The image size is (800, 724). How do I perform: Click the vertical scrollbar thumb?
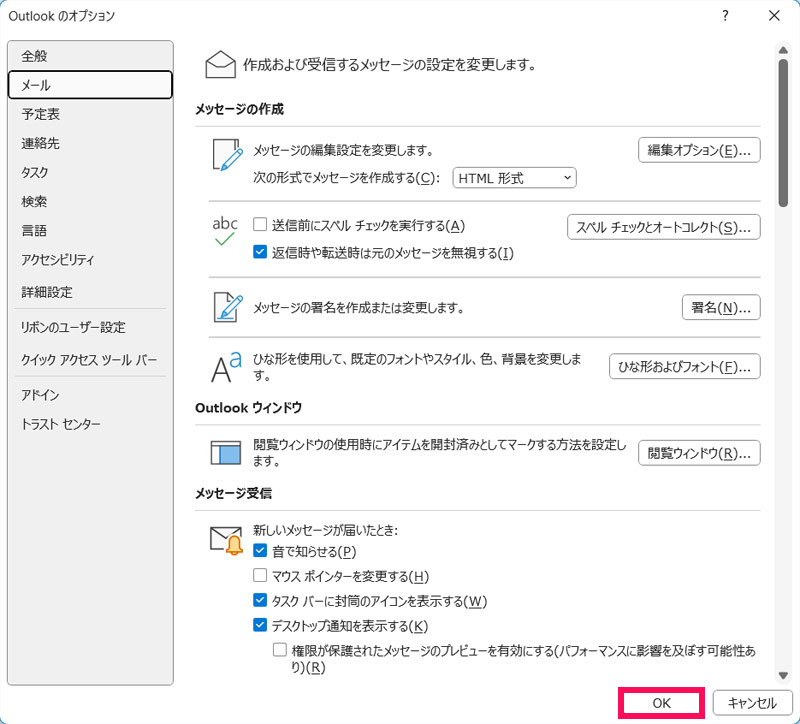coord(783,133)
